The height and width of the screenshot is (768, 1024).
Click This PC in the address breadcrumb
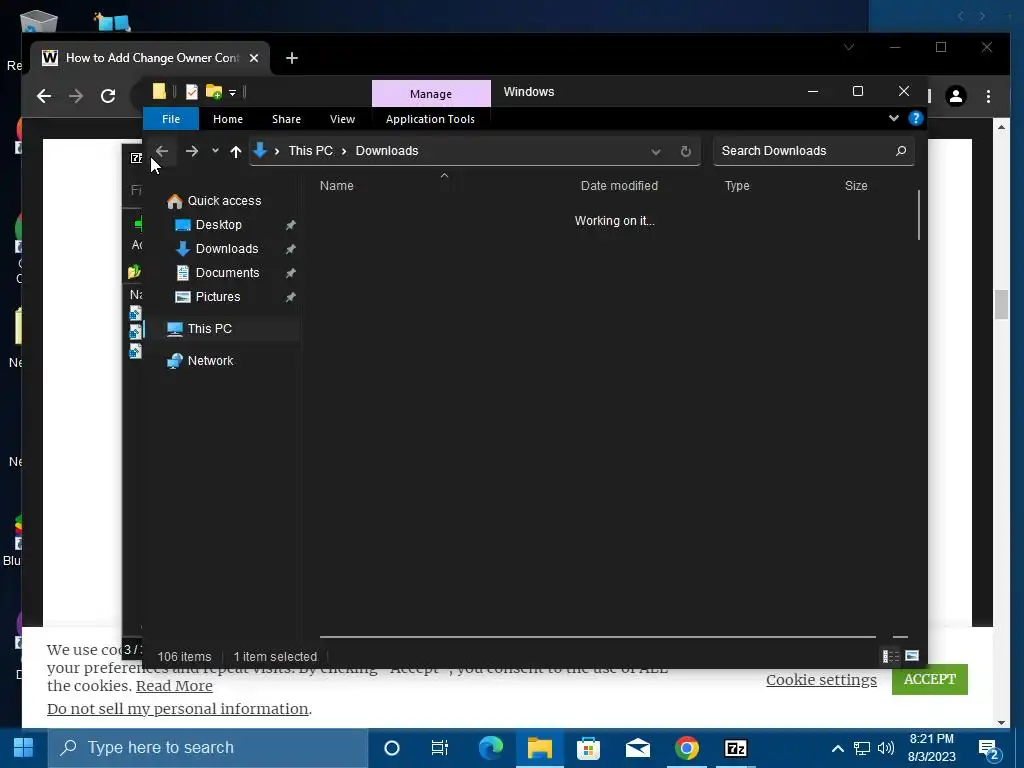311,151
